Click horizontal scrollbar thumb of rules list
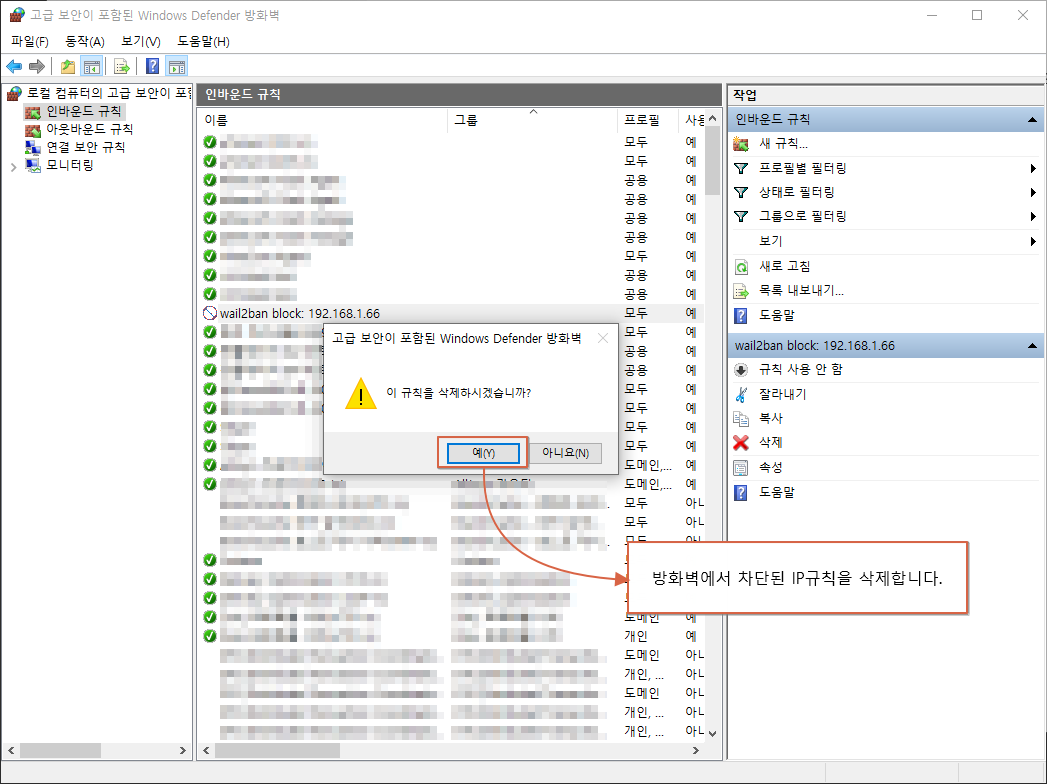1047x784 pixels. tap(277, 751)
